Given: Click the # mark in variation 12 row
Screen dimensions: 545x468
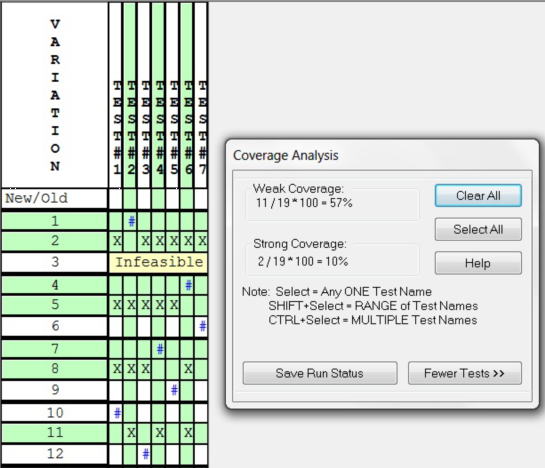Looking at the screenshot, I should (145, 454).
